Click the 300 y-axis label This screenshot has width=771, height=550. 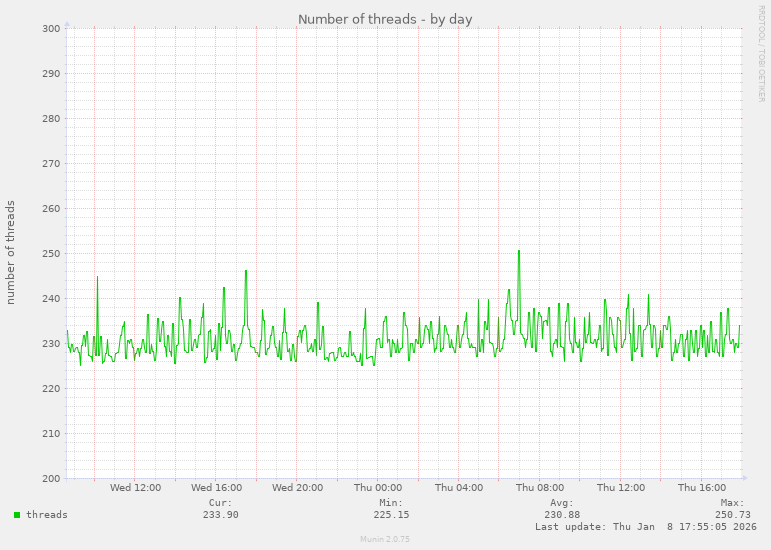pos(51,29)
